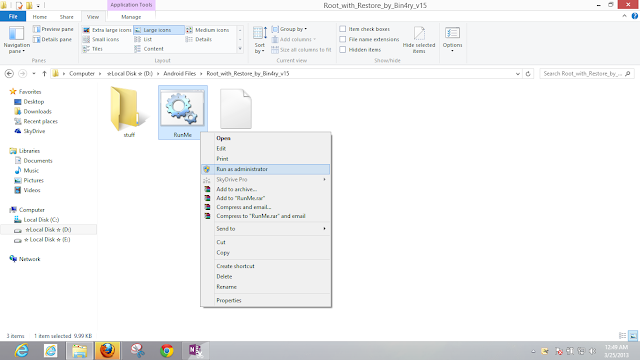Click Android Files in the address path
The width and height of the screenshot is (640, 360).
click(180, 73)
